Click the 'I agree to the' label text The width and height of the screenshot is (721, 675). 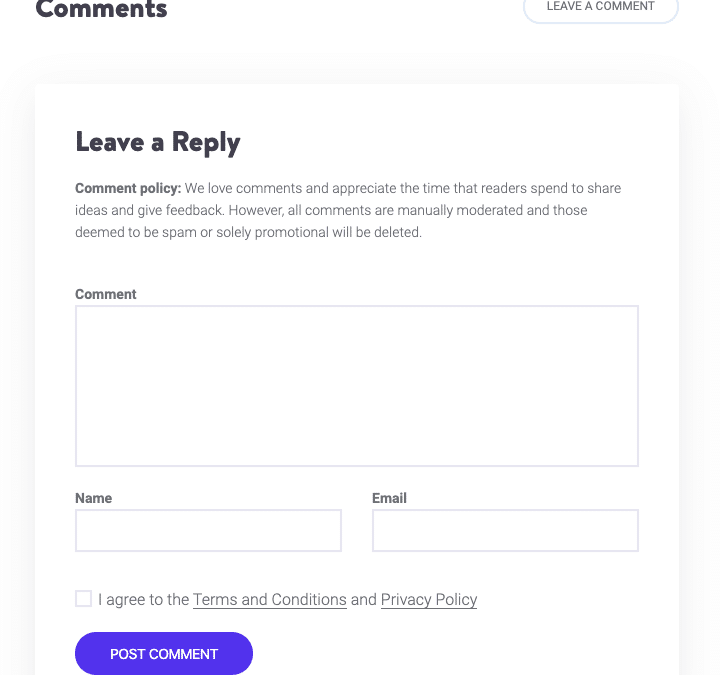[144, 600]
